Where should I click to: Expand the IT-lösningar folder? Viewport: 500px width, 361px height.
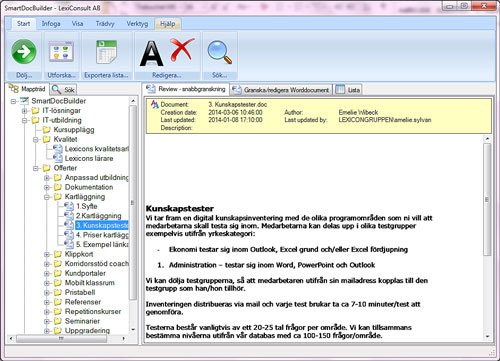pyautogui.click(x=25, y=111)
